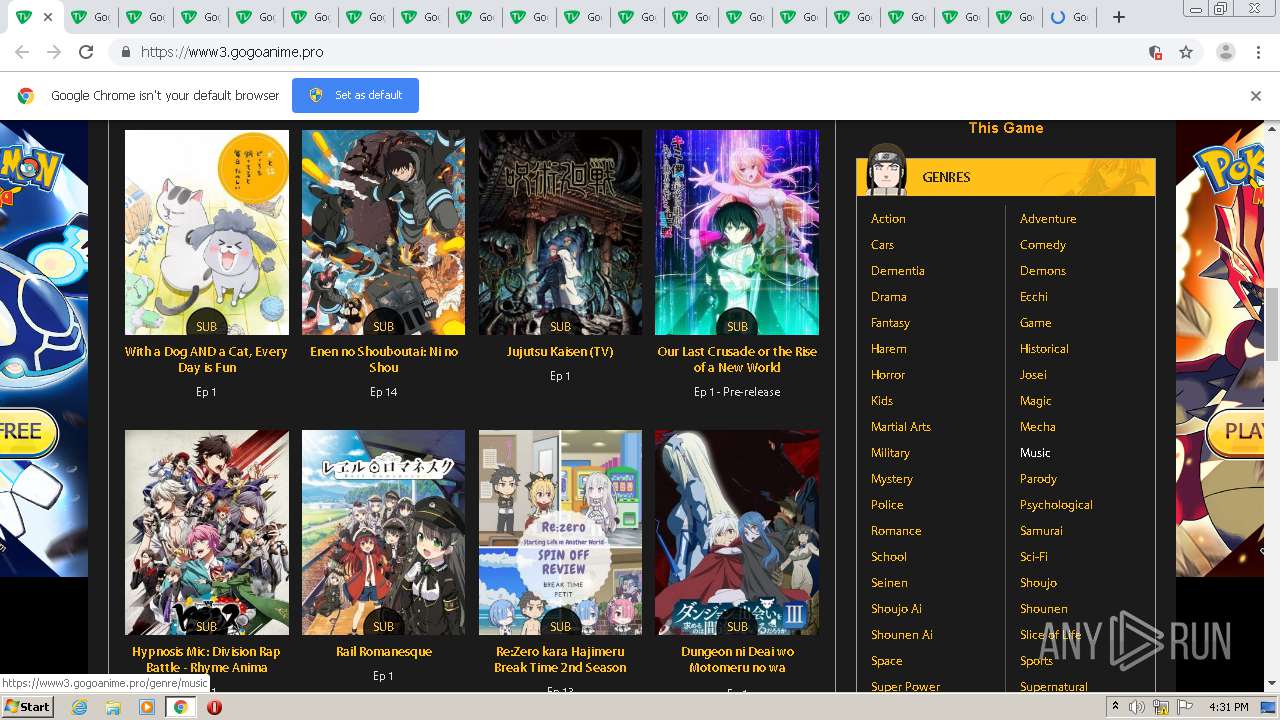Viewport: 1280px width, 720px height.
Task: Click the scrollbar down arrow
Action: coord(1272,684)
